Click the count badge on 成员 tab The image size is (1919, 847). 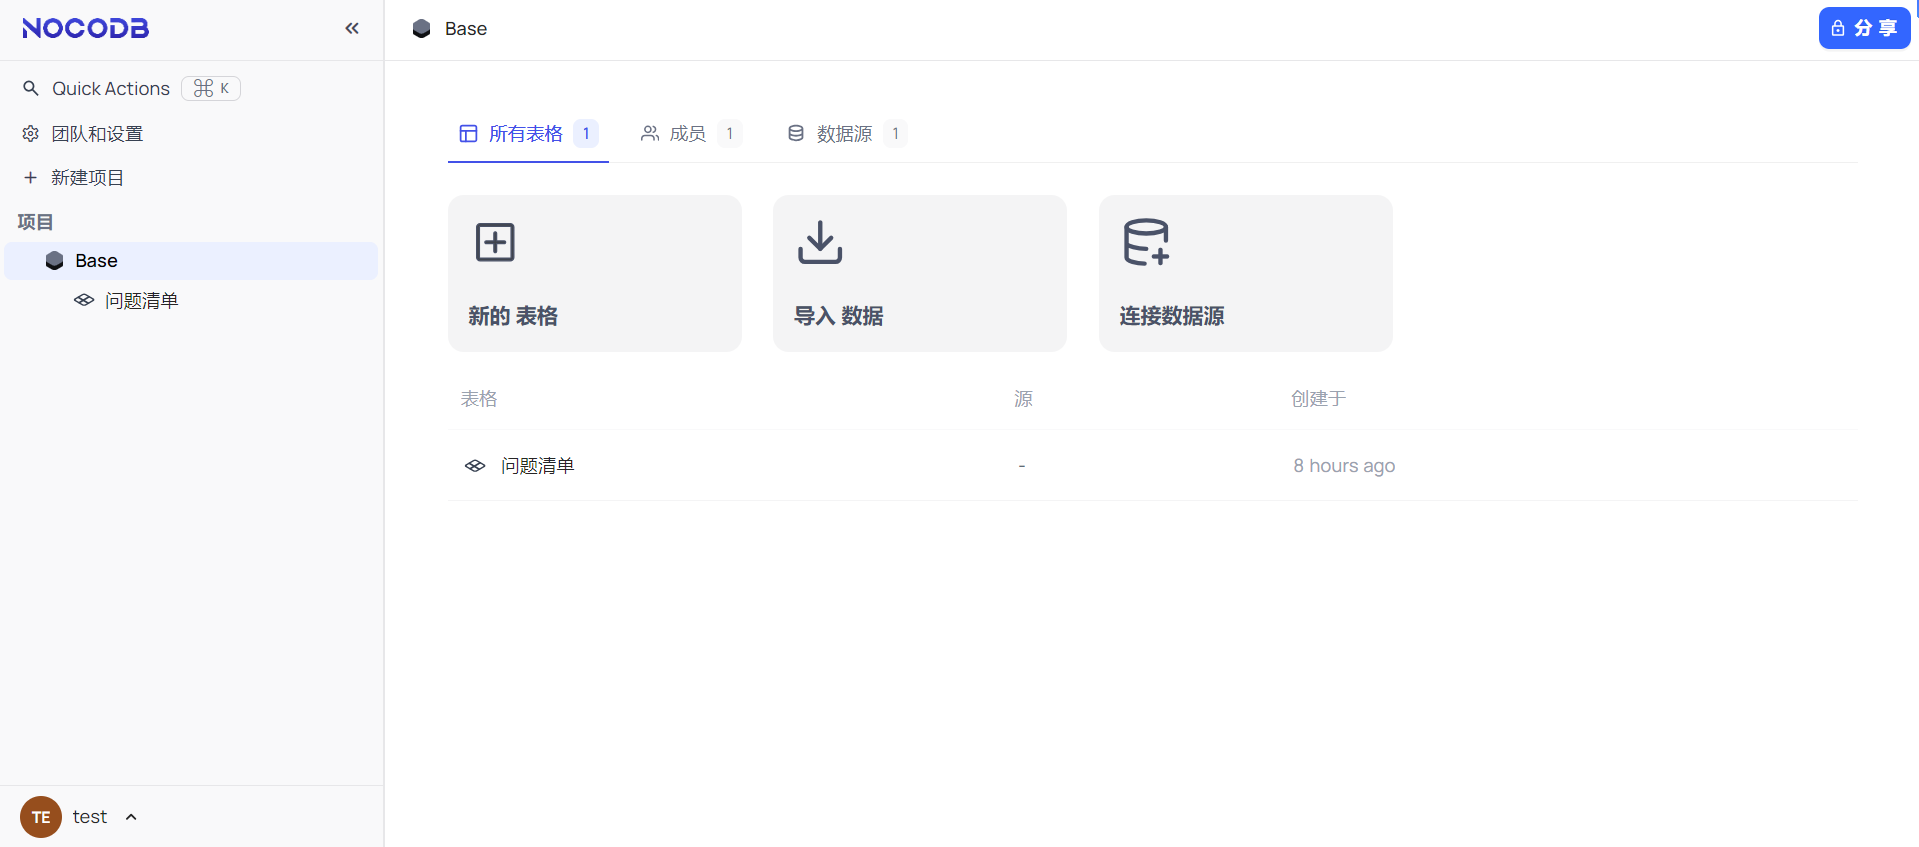[730, 133]
